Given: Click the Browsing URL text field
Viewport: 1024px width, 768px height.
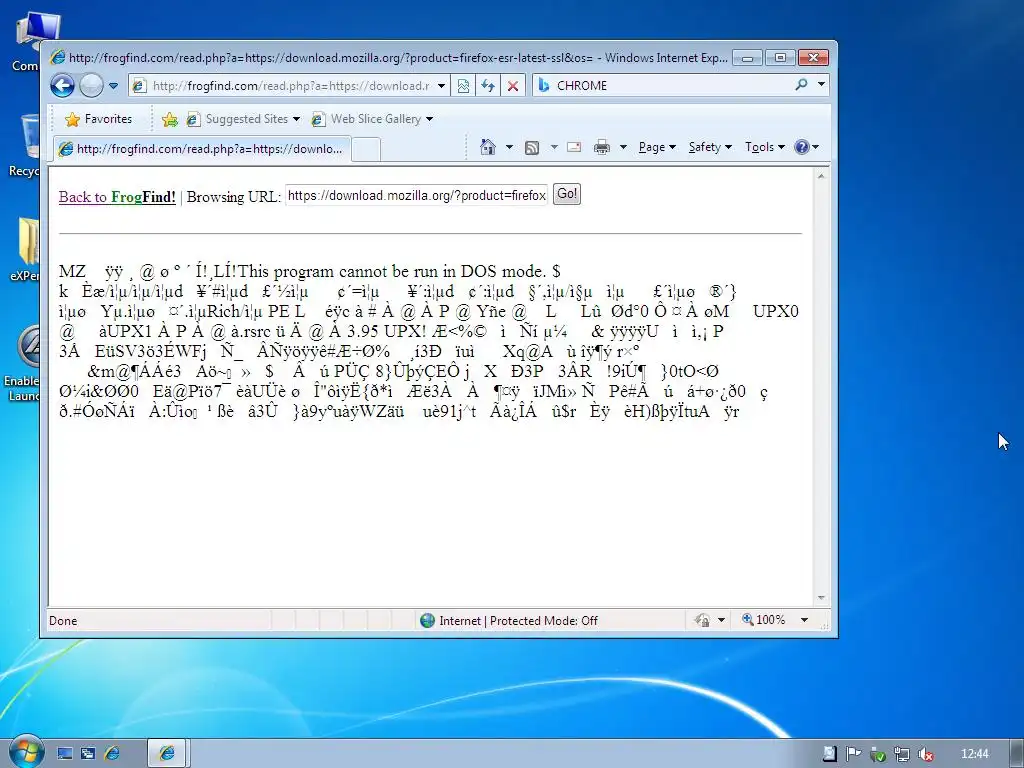Looking at the screenshot, I should tap(417, 195).
